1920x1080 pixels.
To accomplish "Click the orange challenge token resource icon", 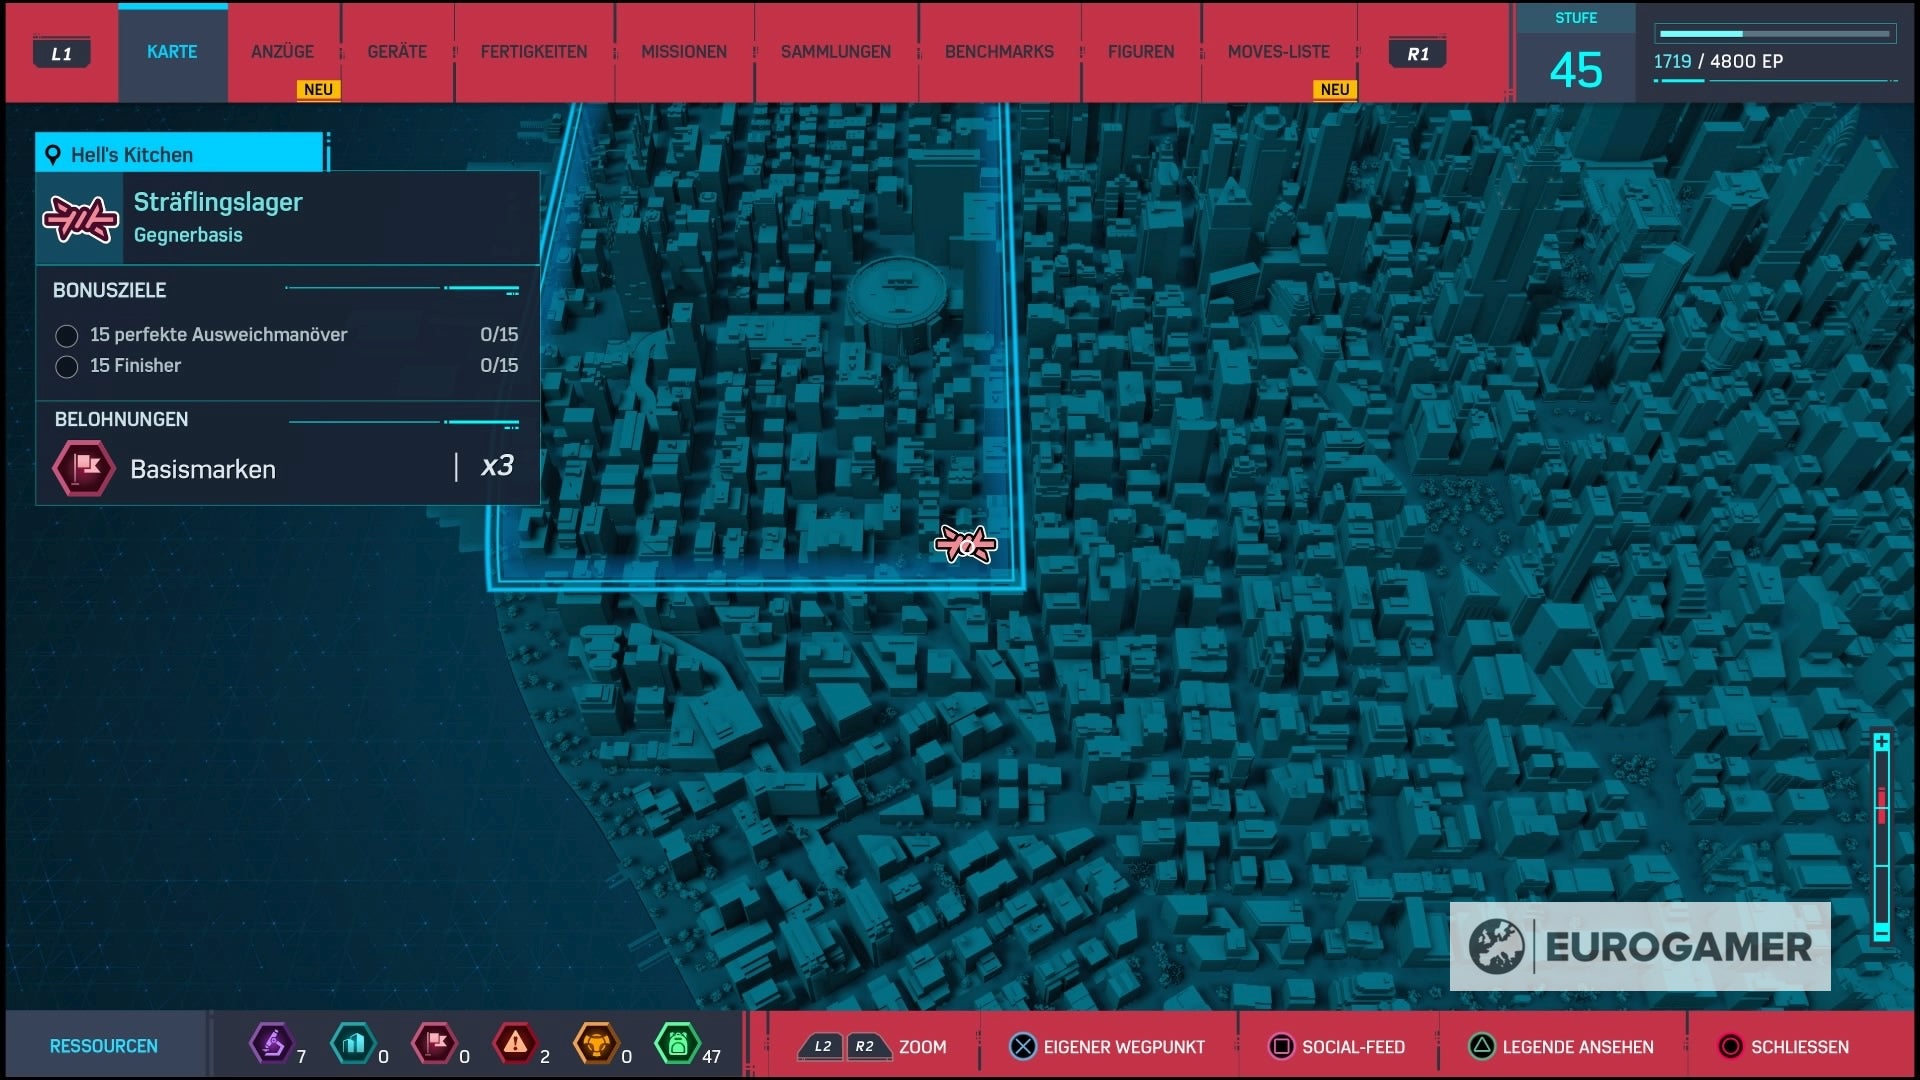I will 596,1044.
